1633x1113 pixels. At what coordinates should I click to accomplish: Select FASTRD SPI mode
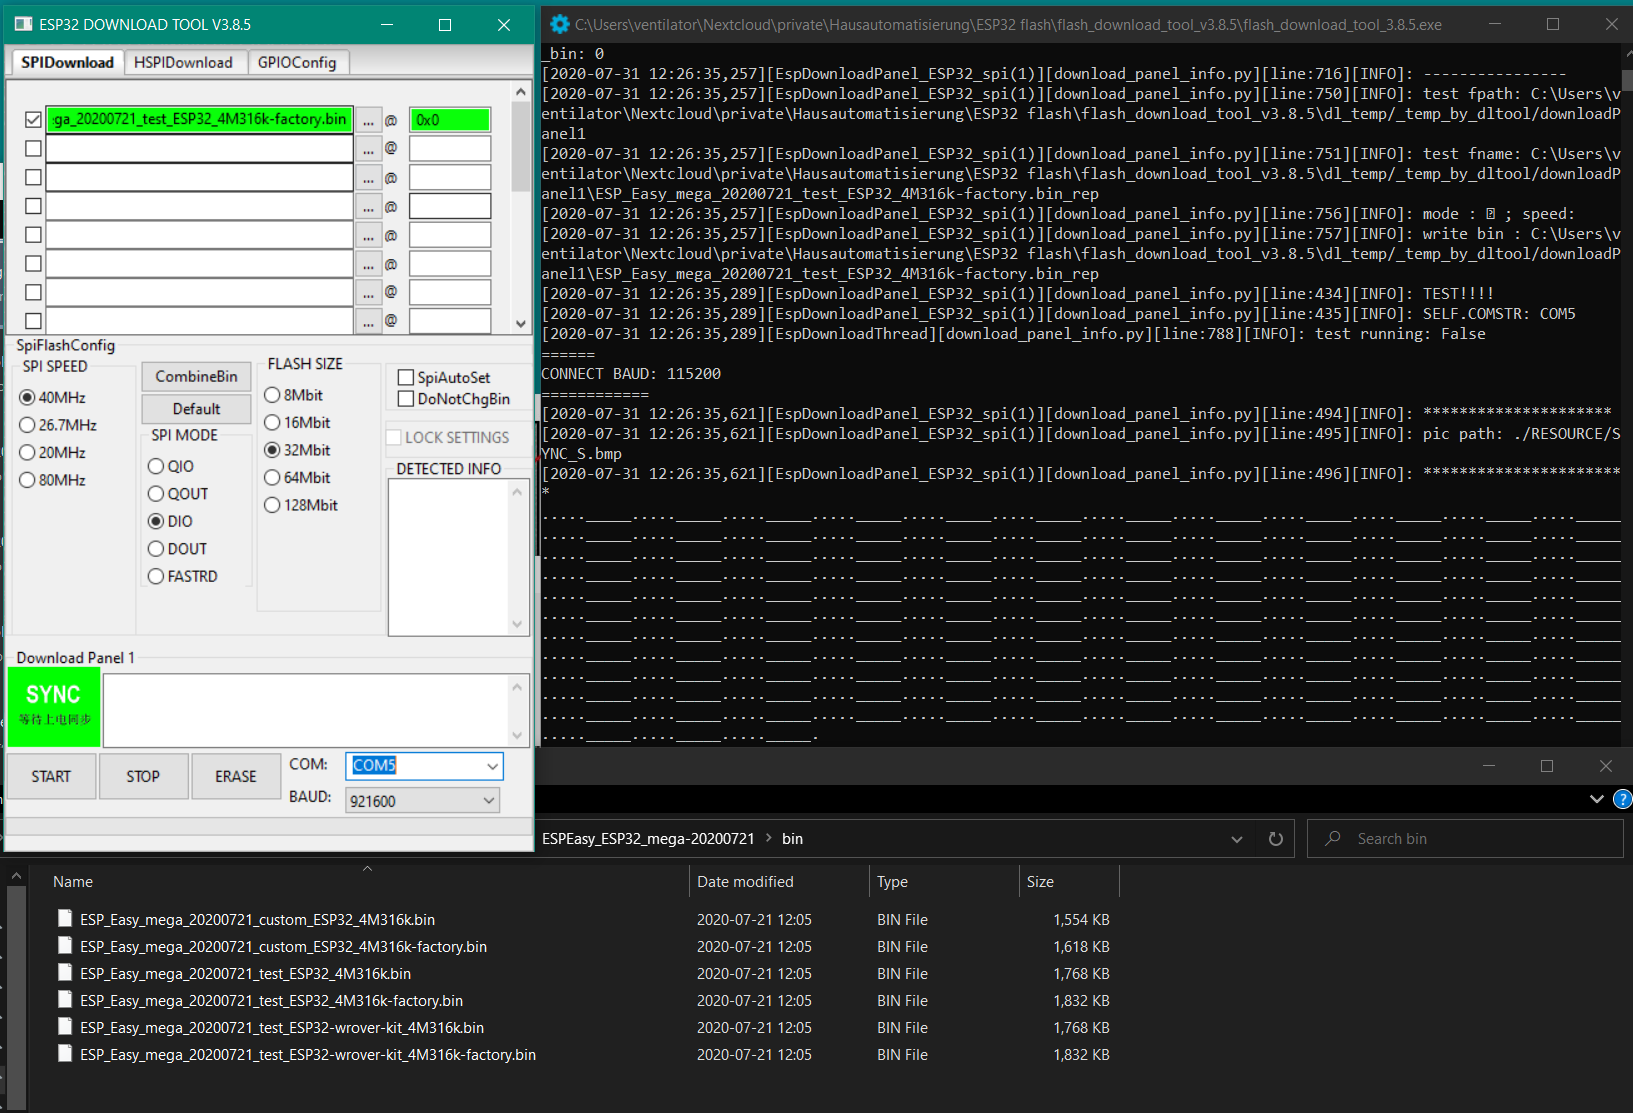156,576
